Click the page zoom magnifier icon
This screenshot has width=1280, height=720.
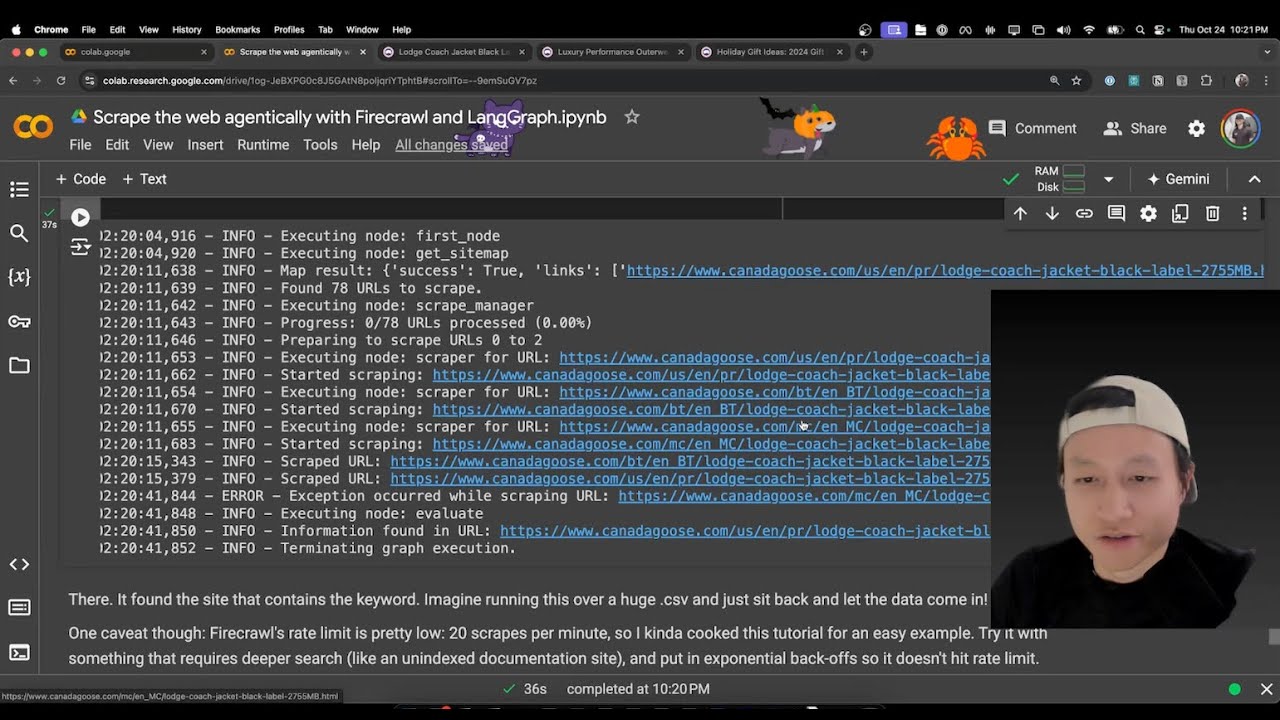(x=1054, y=80)
